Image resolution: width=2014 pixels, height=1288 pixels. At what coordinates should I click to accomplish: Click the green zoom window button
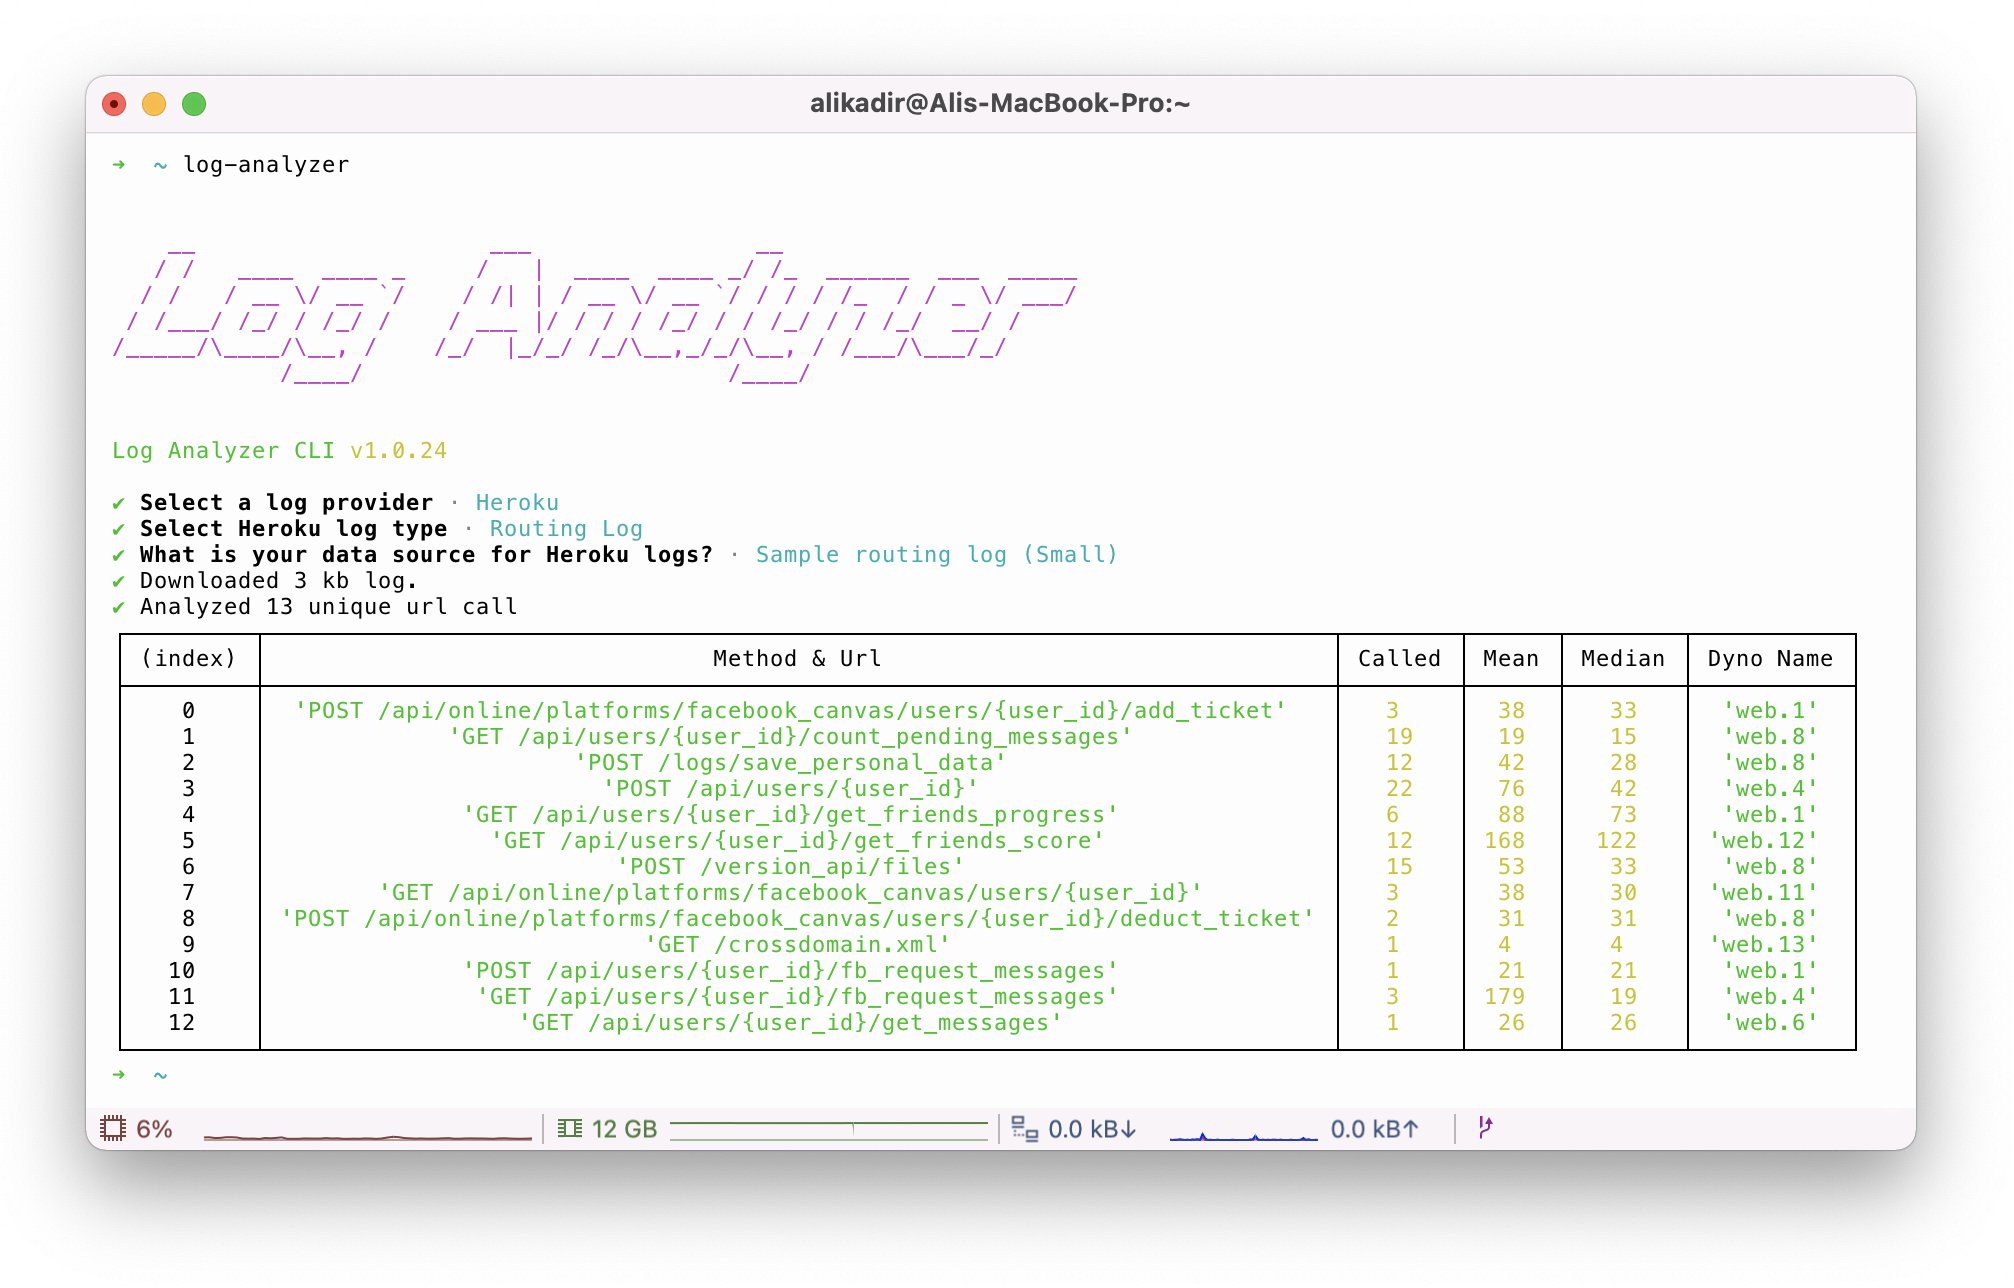[194, 104]
